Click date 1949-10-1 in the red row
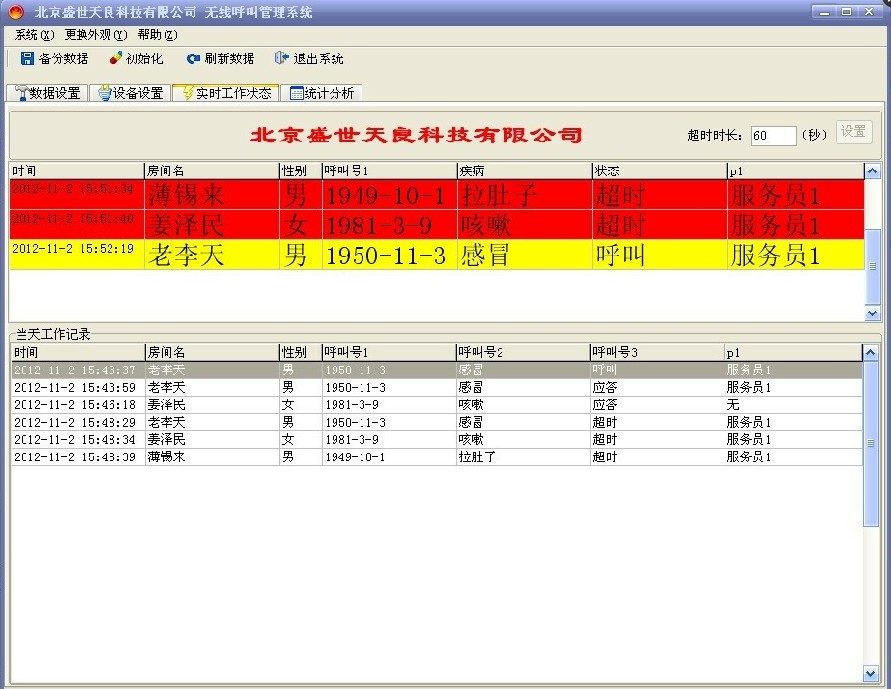891x689 pixels. [385, 196]
